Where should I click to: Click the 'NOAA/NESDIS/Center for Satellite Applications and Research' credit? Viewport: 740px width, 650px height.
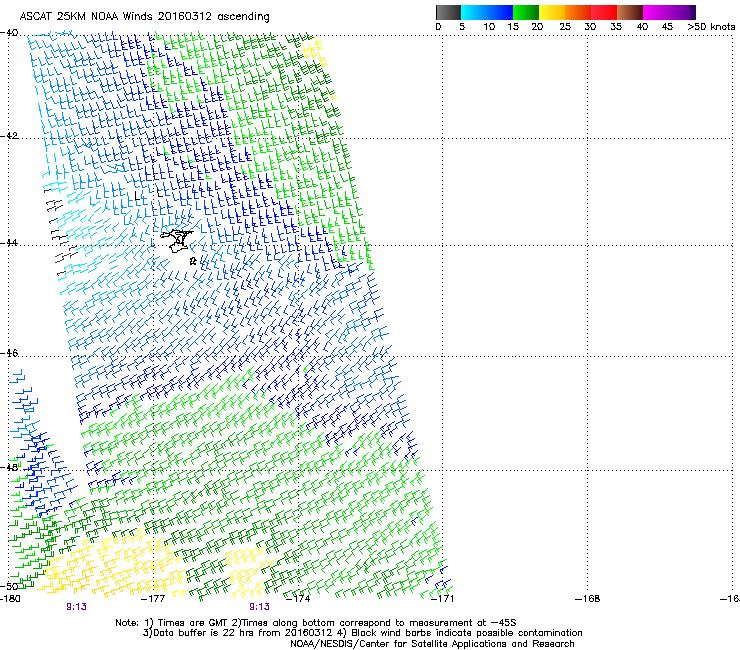point(432,644)
